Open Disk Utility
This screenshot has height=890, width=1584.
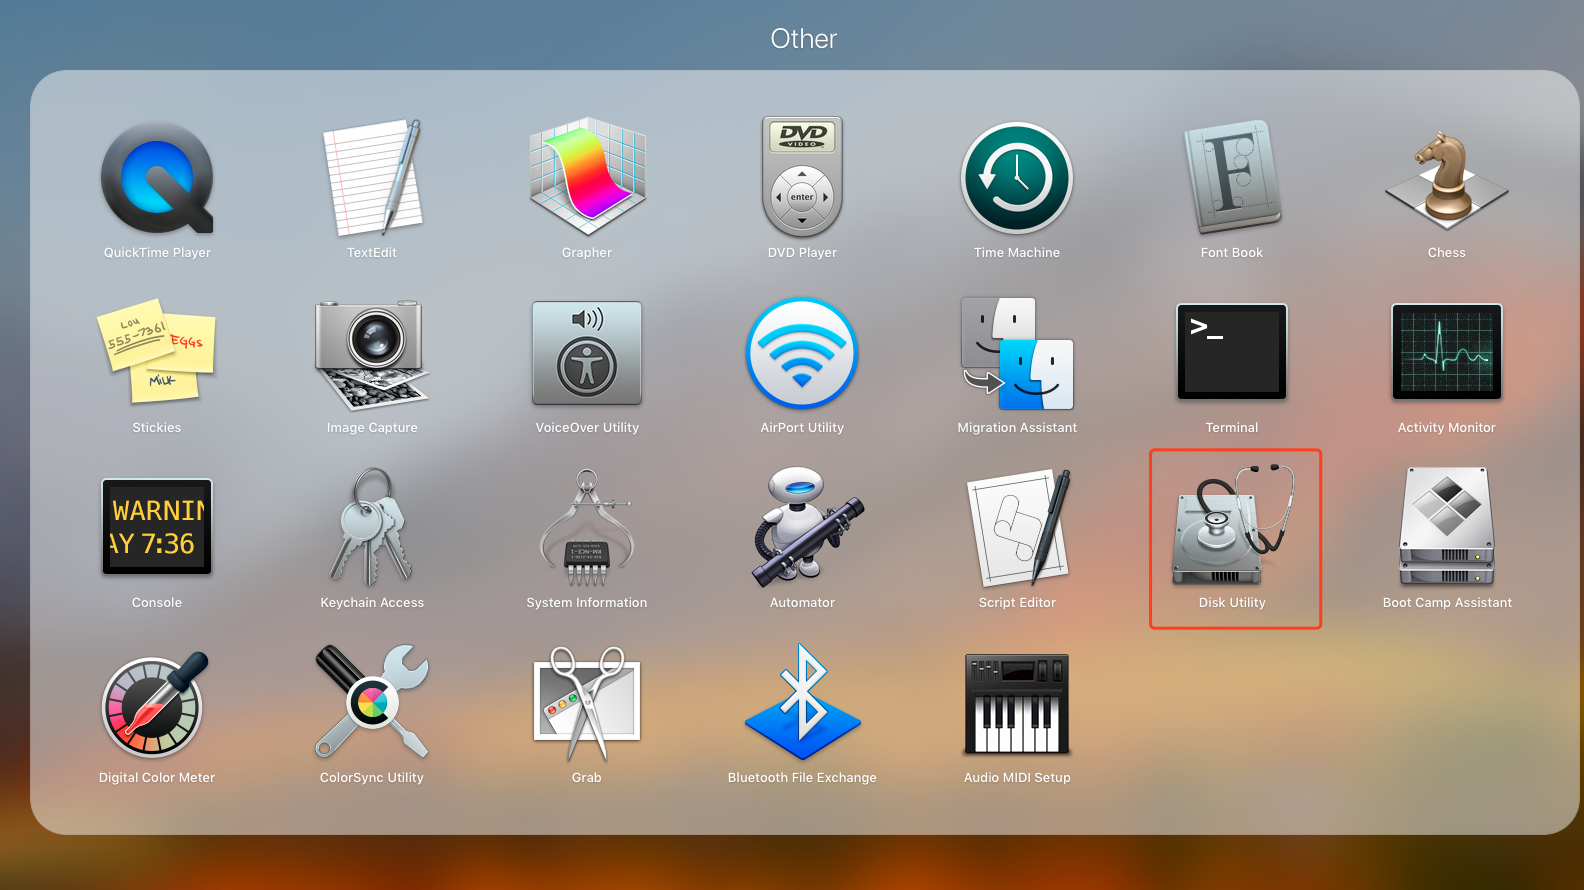(1233, 527)
